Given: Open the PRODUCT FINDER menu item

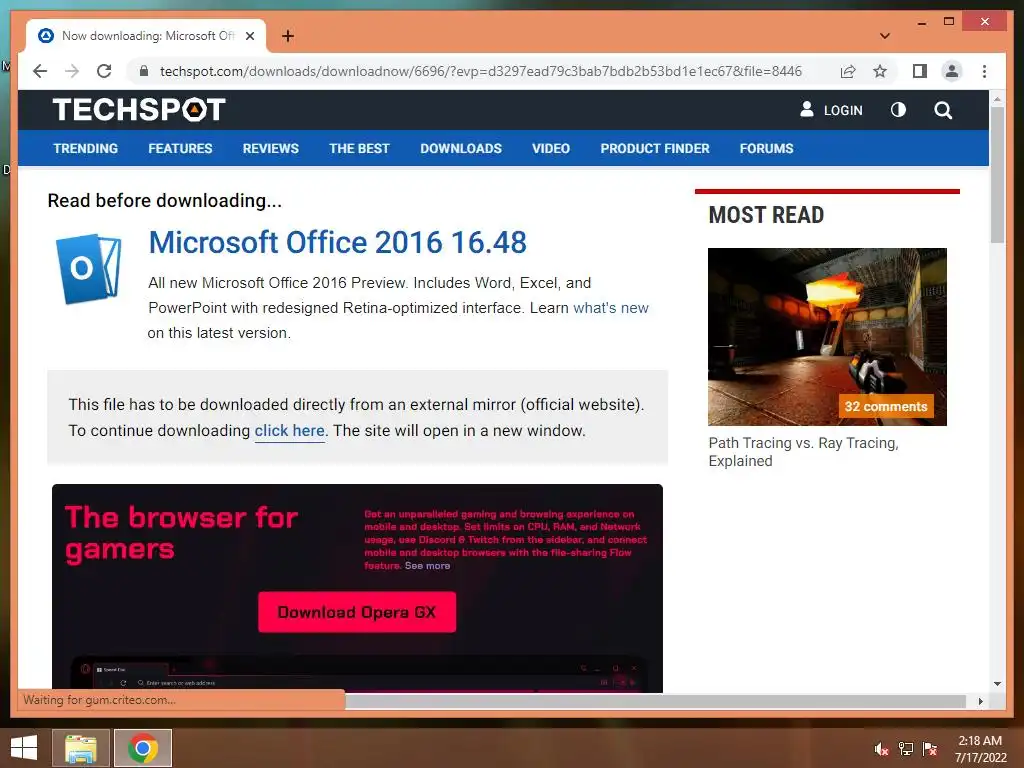Looking at the screenshot, I should (655, 148).
